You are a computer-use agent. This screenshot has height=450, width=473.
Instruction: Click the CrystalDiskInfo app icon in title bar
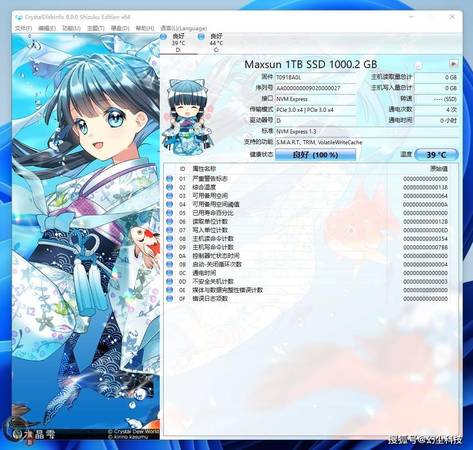click(x=19, y=17)
